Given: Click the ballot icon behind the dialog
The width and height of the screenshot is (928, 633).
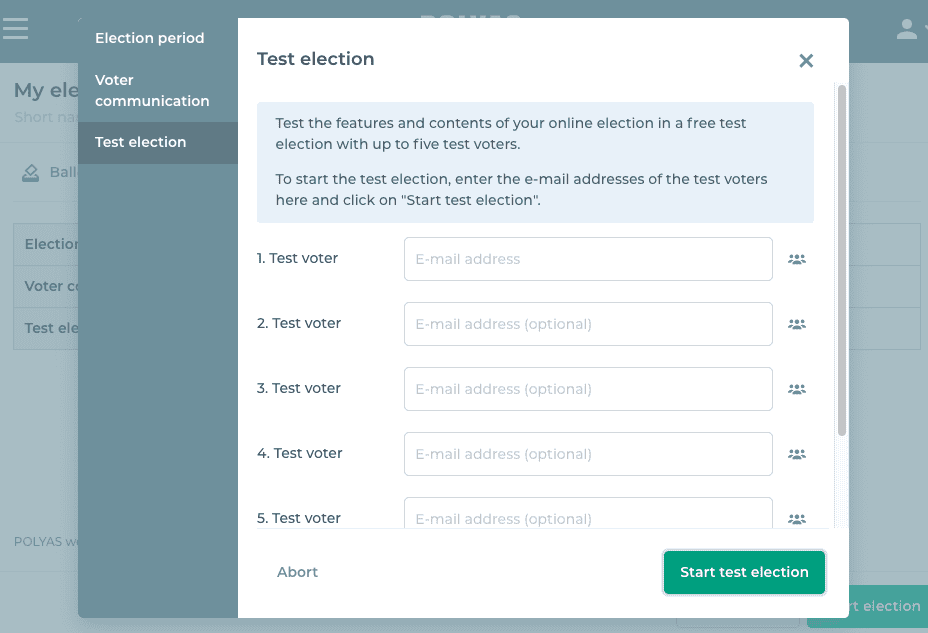Looking at the screenshot, I should pyautogui.click(x=31, y=172).
